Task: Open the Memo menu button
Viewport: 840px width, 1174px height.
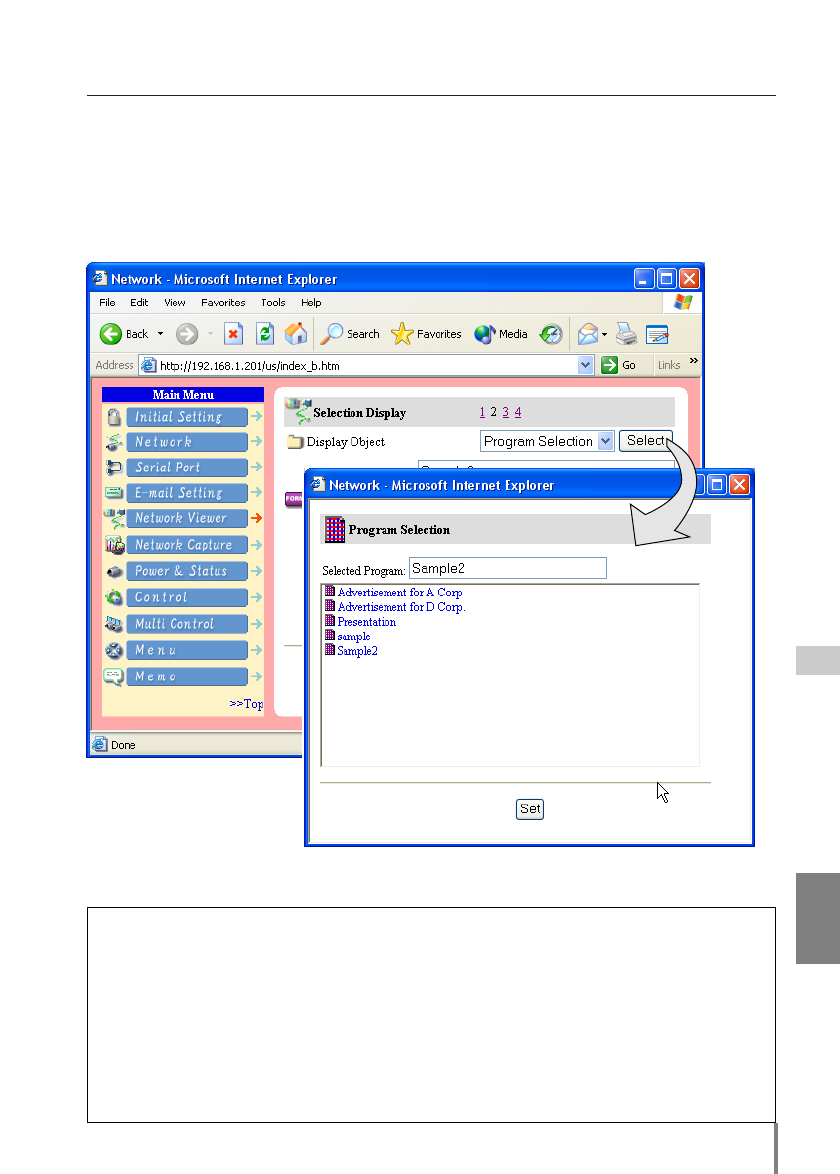Action: (x=187, y=677)
